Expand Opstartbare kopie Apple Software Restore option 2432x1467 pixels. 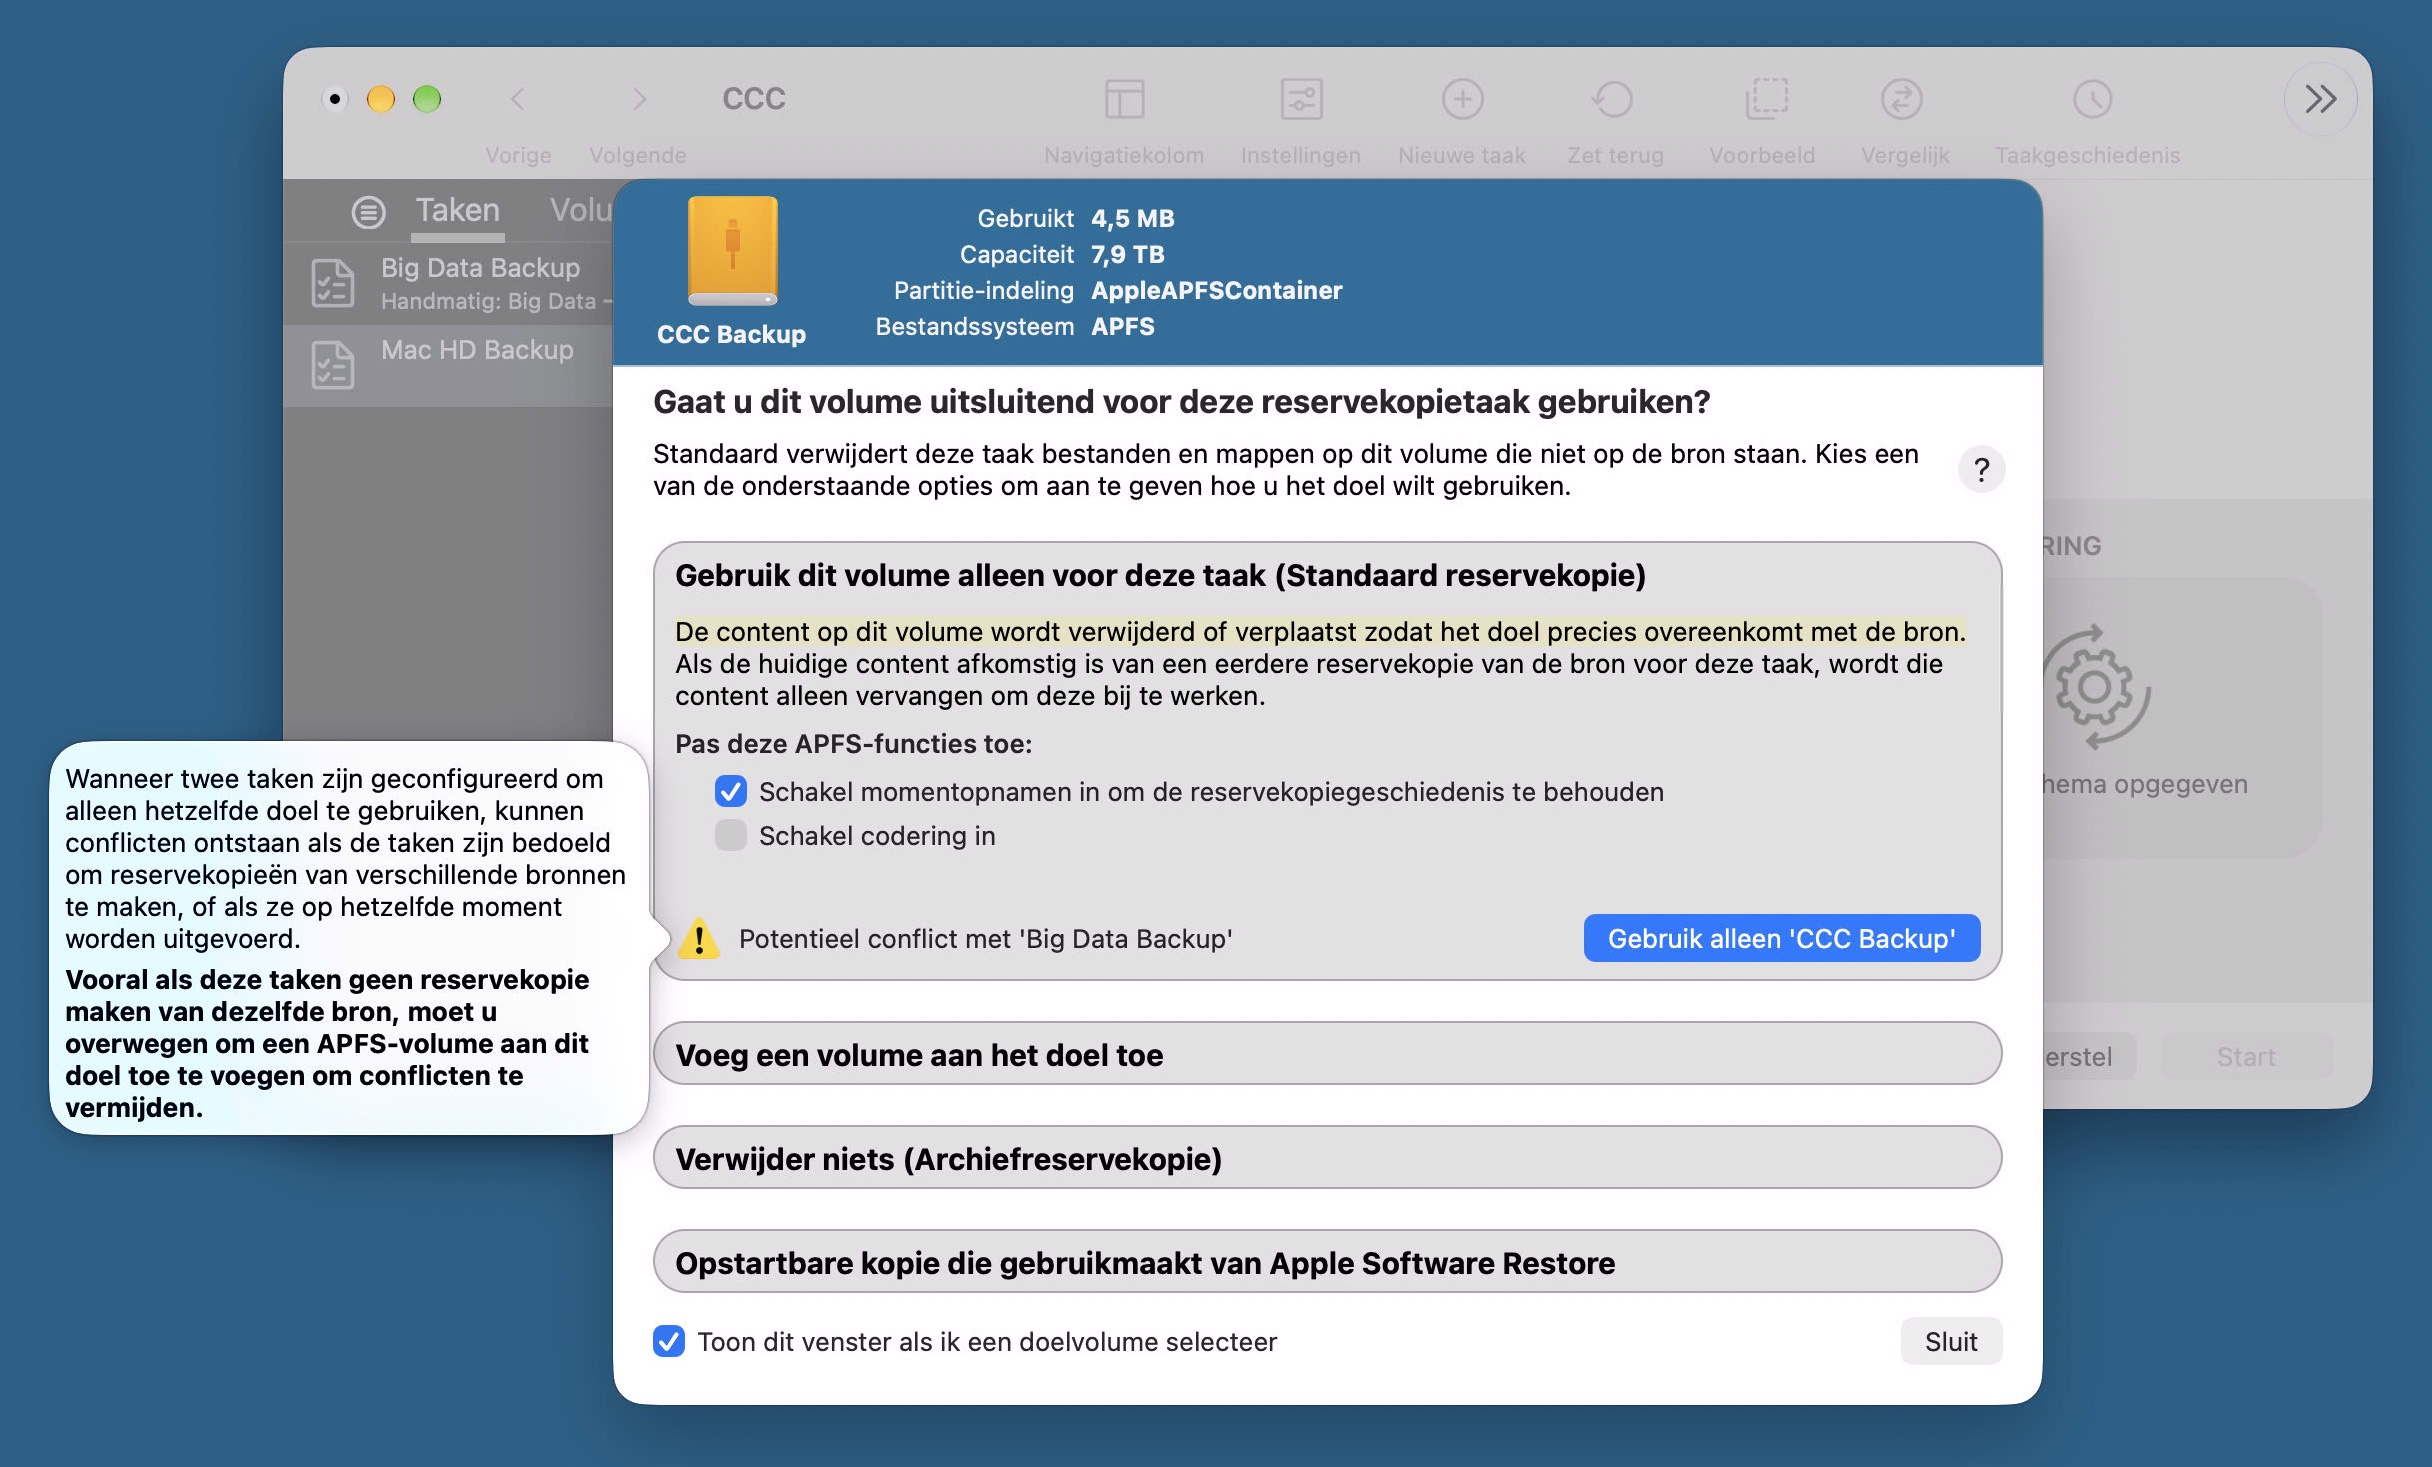(1327, 1262)
